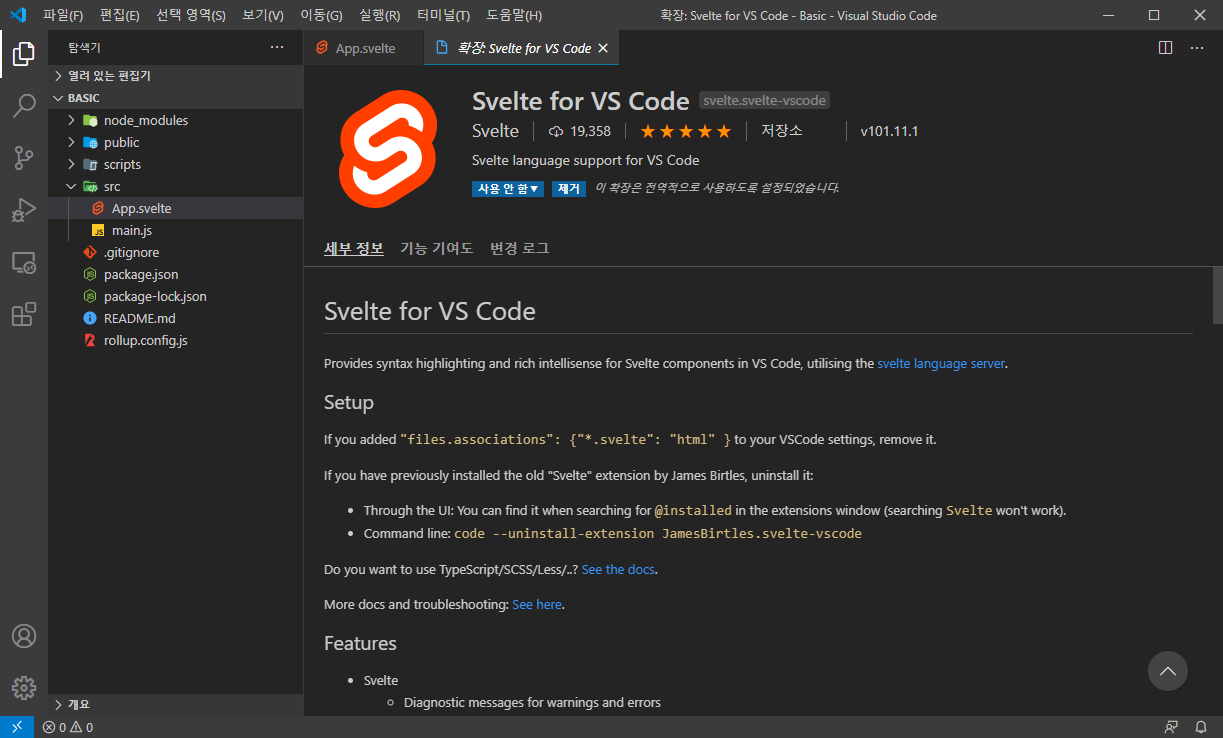
Task: Select package-lock.json in the file tree
Action: click(x=176, y=296)
